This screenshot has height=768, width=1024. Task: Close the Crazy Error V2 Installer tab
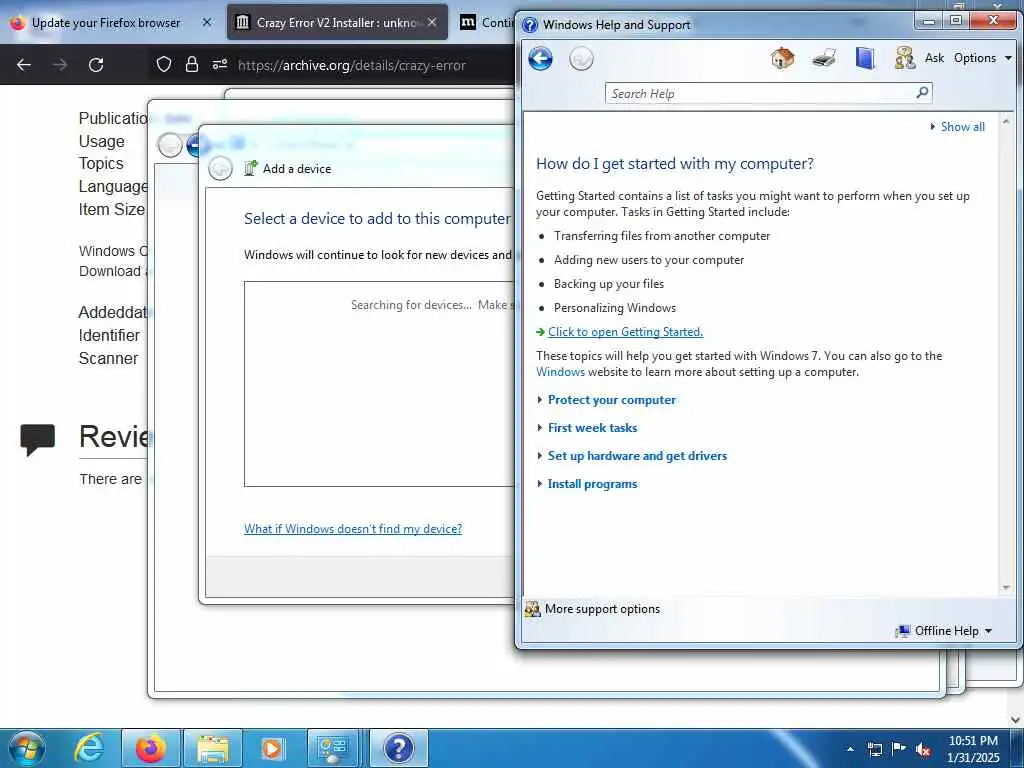click(x=432, y=22)
